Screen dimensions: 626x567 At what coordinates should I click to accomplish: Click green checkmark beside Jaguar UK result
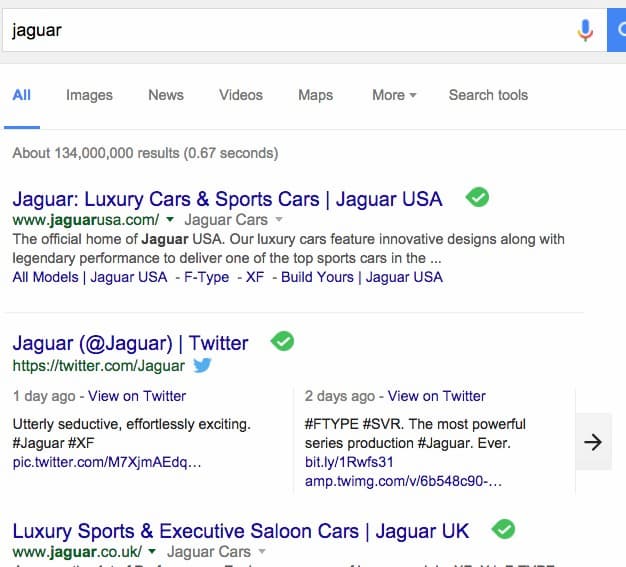[503, 529]
